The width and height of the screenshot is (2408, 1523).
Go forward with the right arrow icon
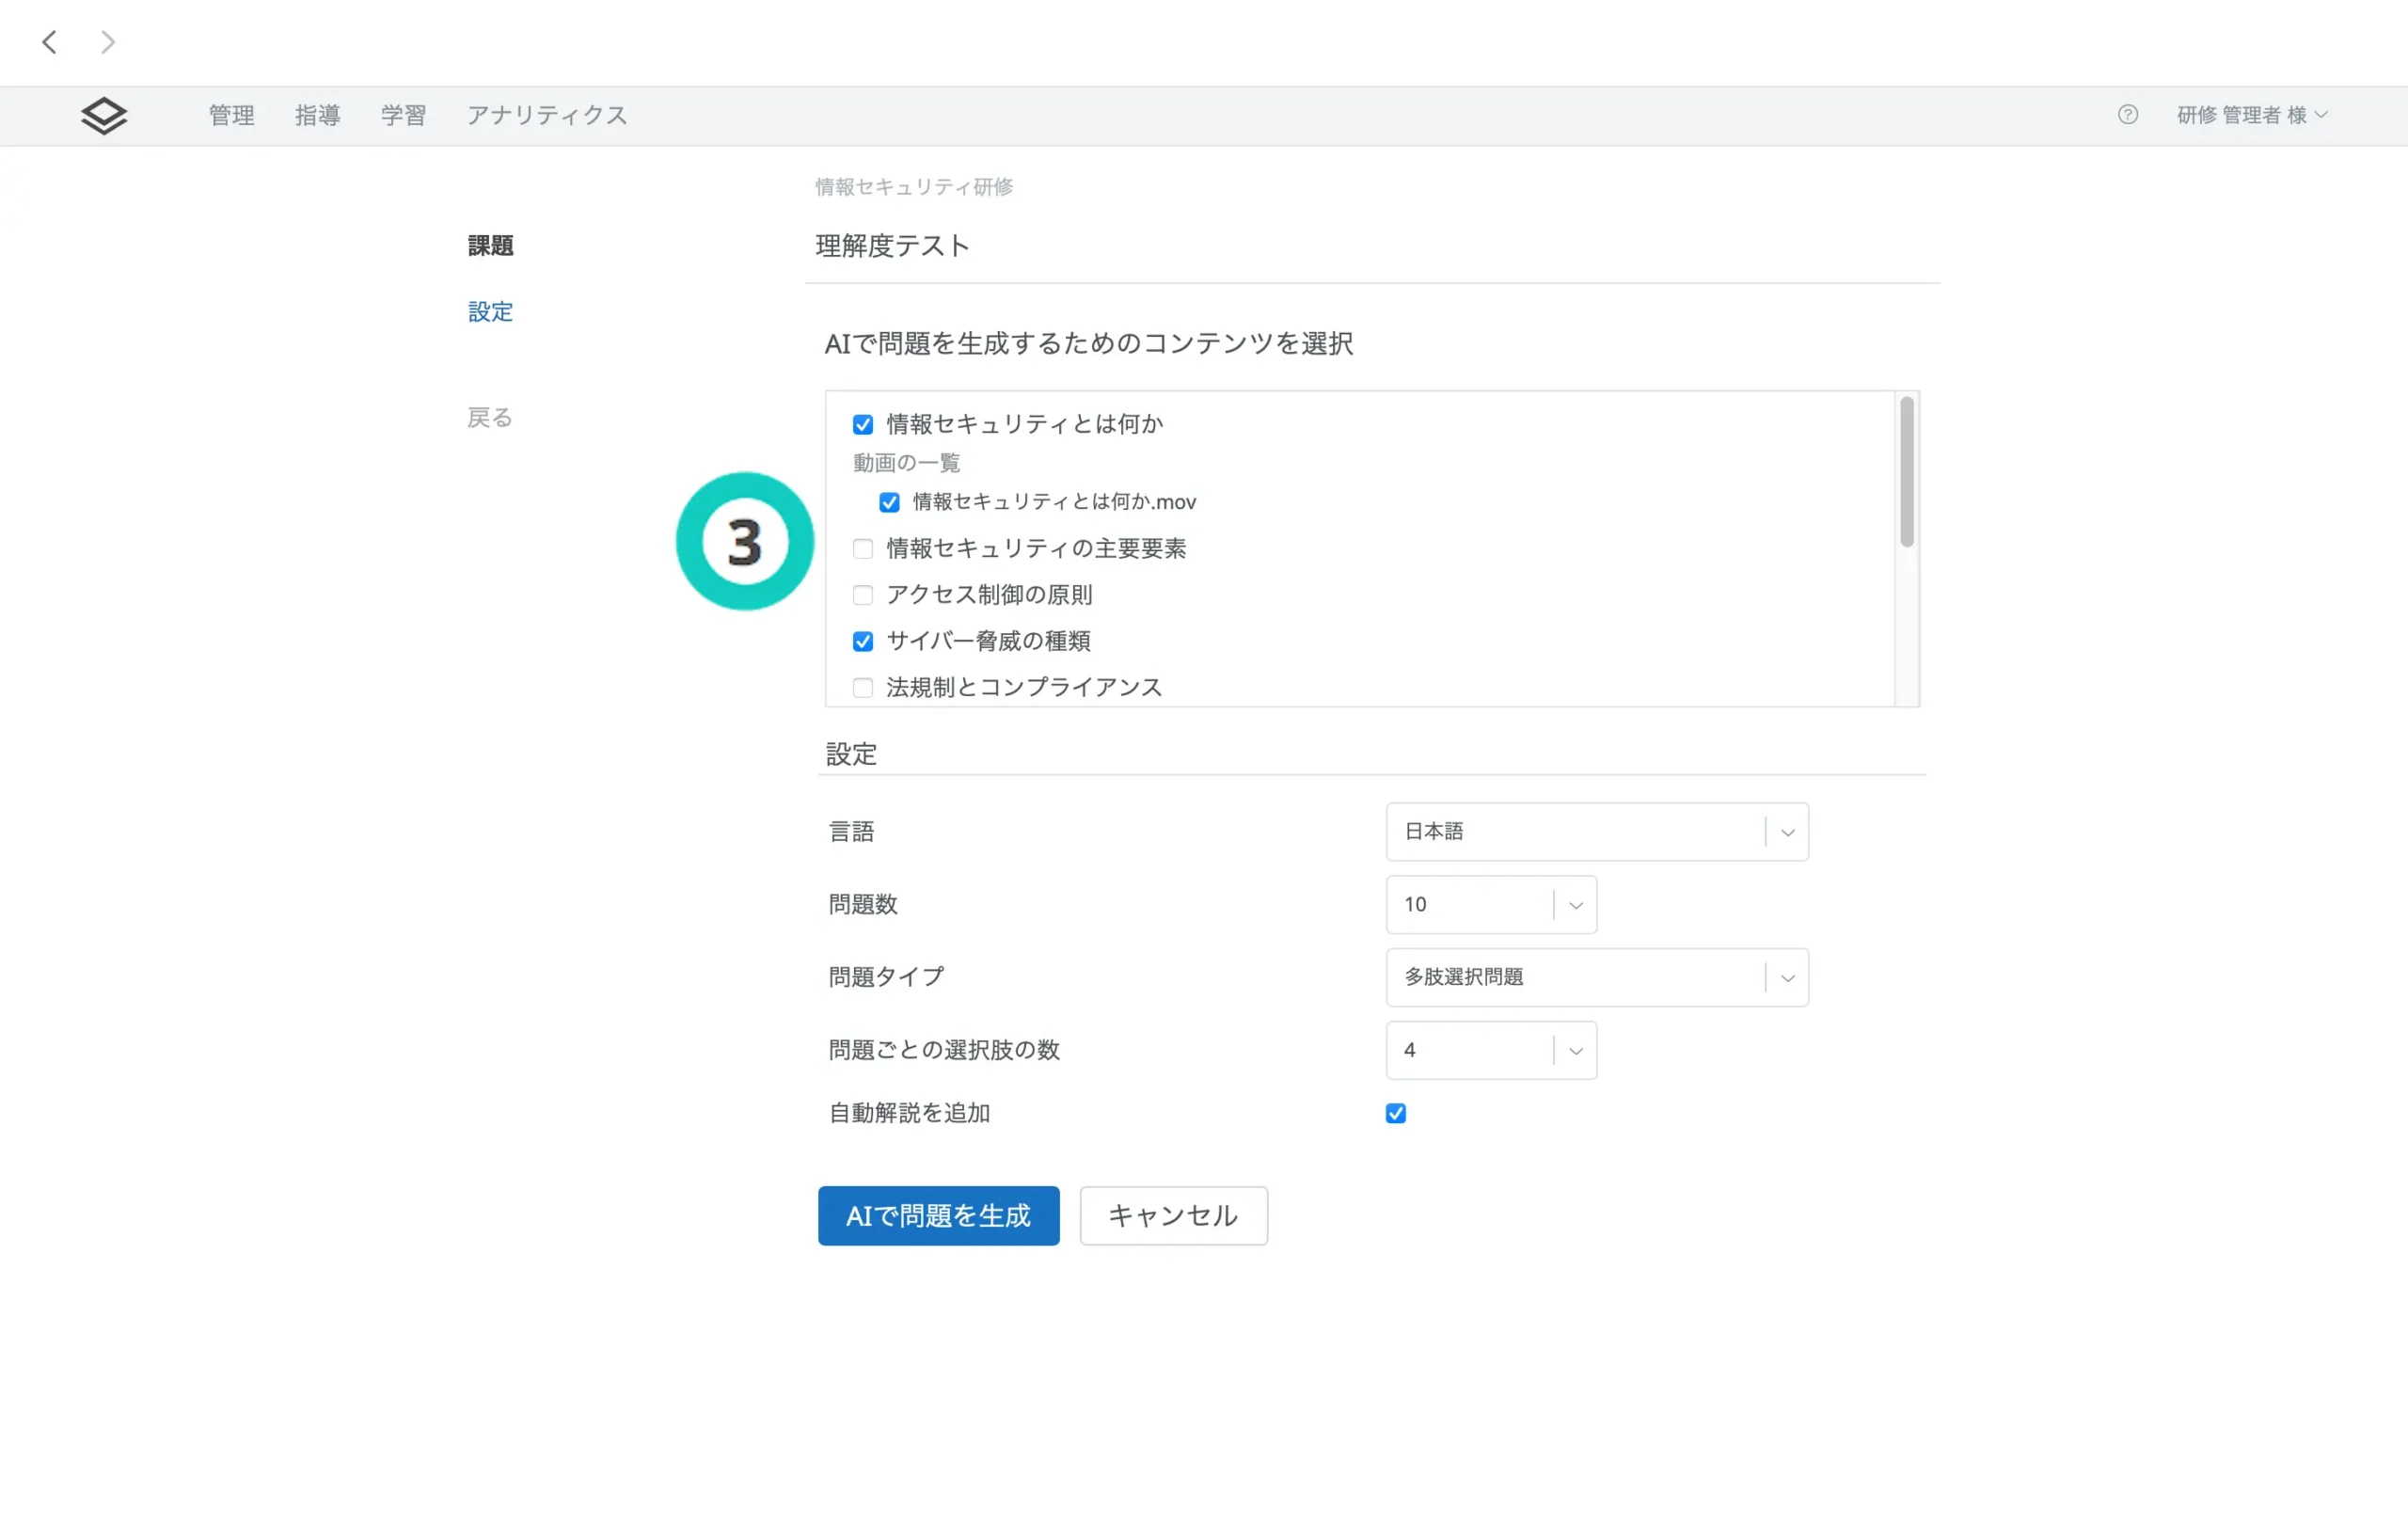pyautogui.click(x=108, y=42)
